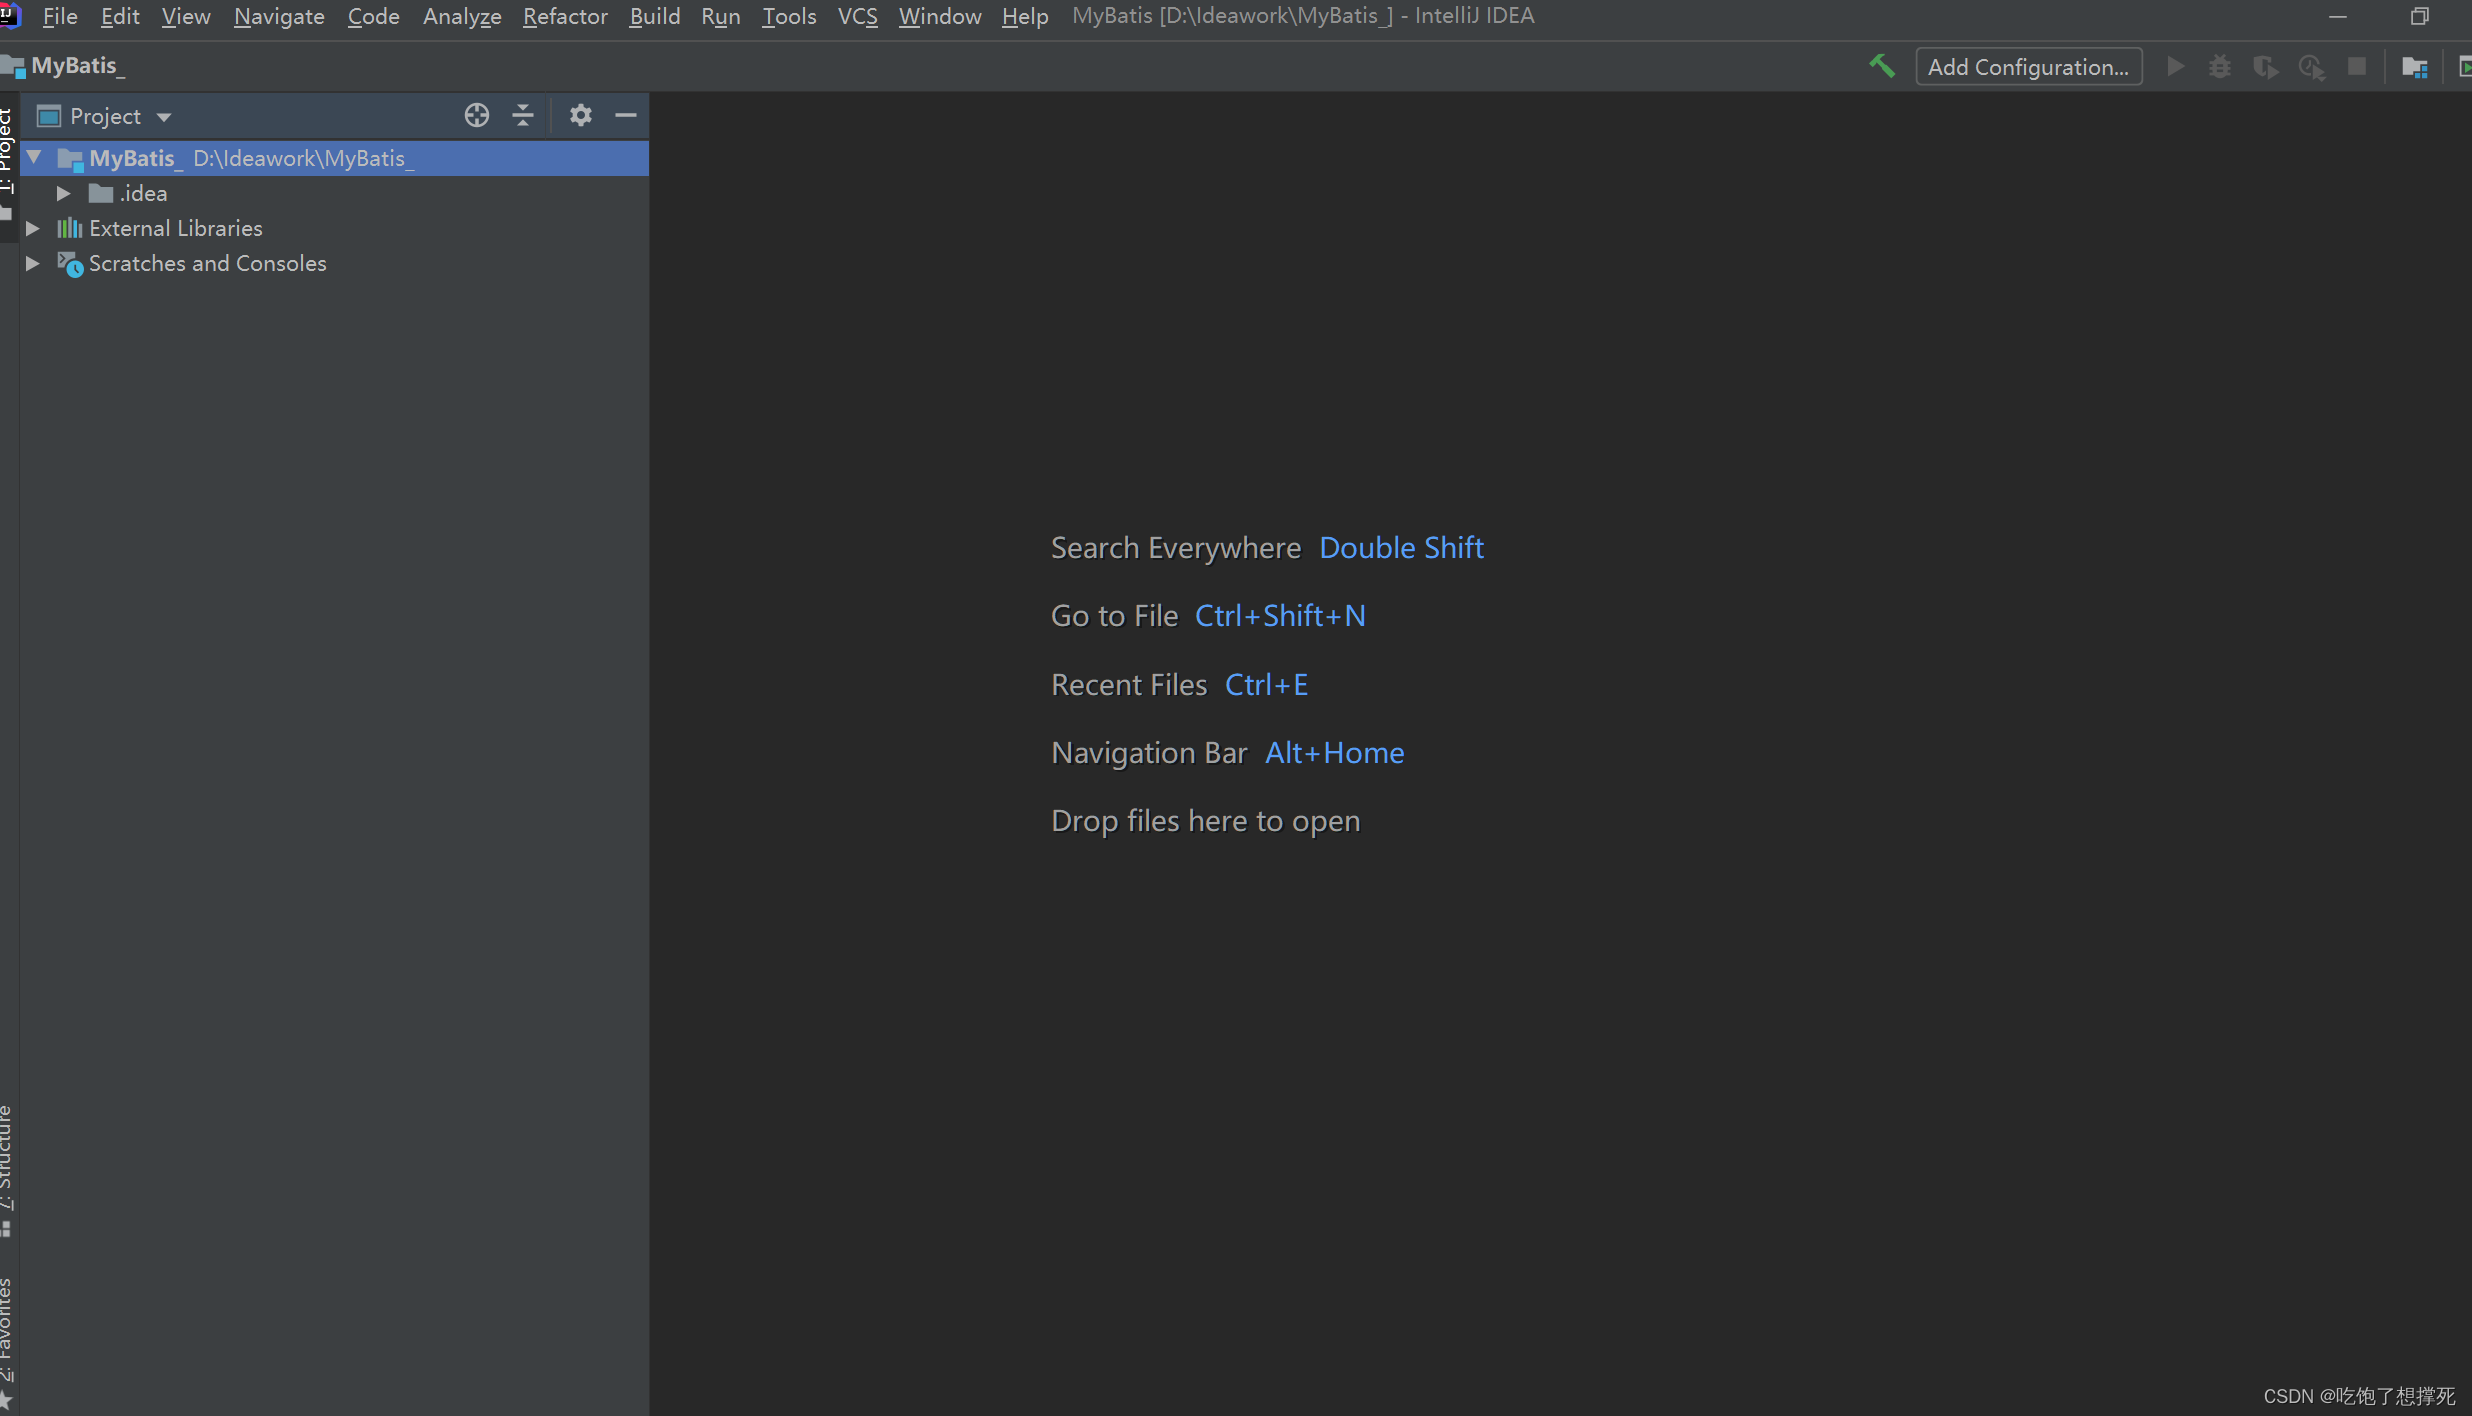Click the Recent Files hint text

(x=1129, y=684)
